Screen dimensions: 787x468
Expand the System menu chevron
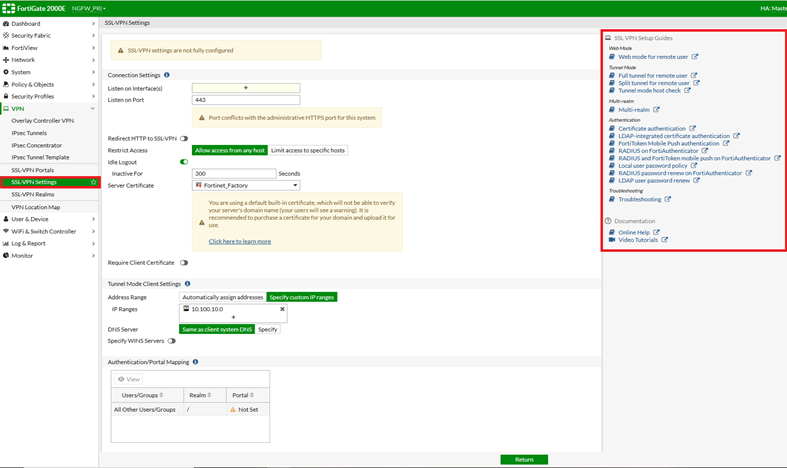93,72
